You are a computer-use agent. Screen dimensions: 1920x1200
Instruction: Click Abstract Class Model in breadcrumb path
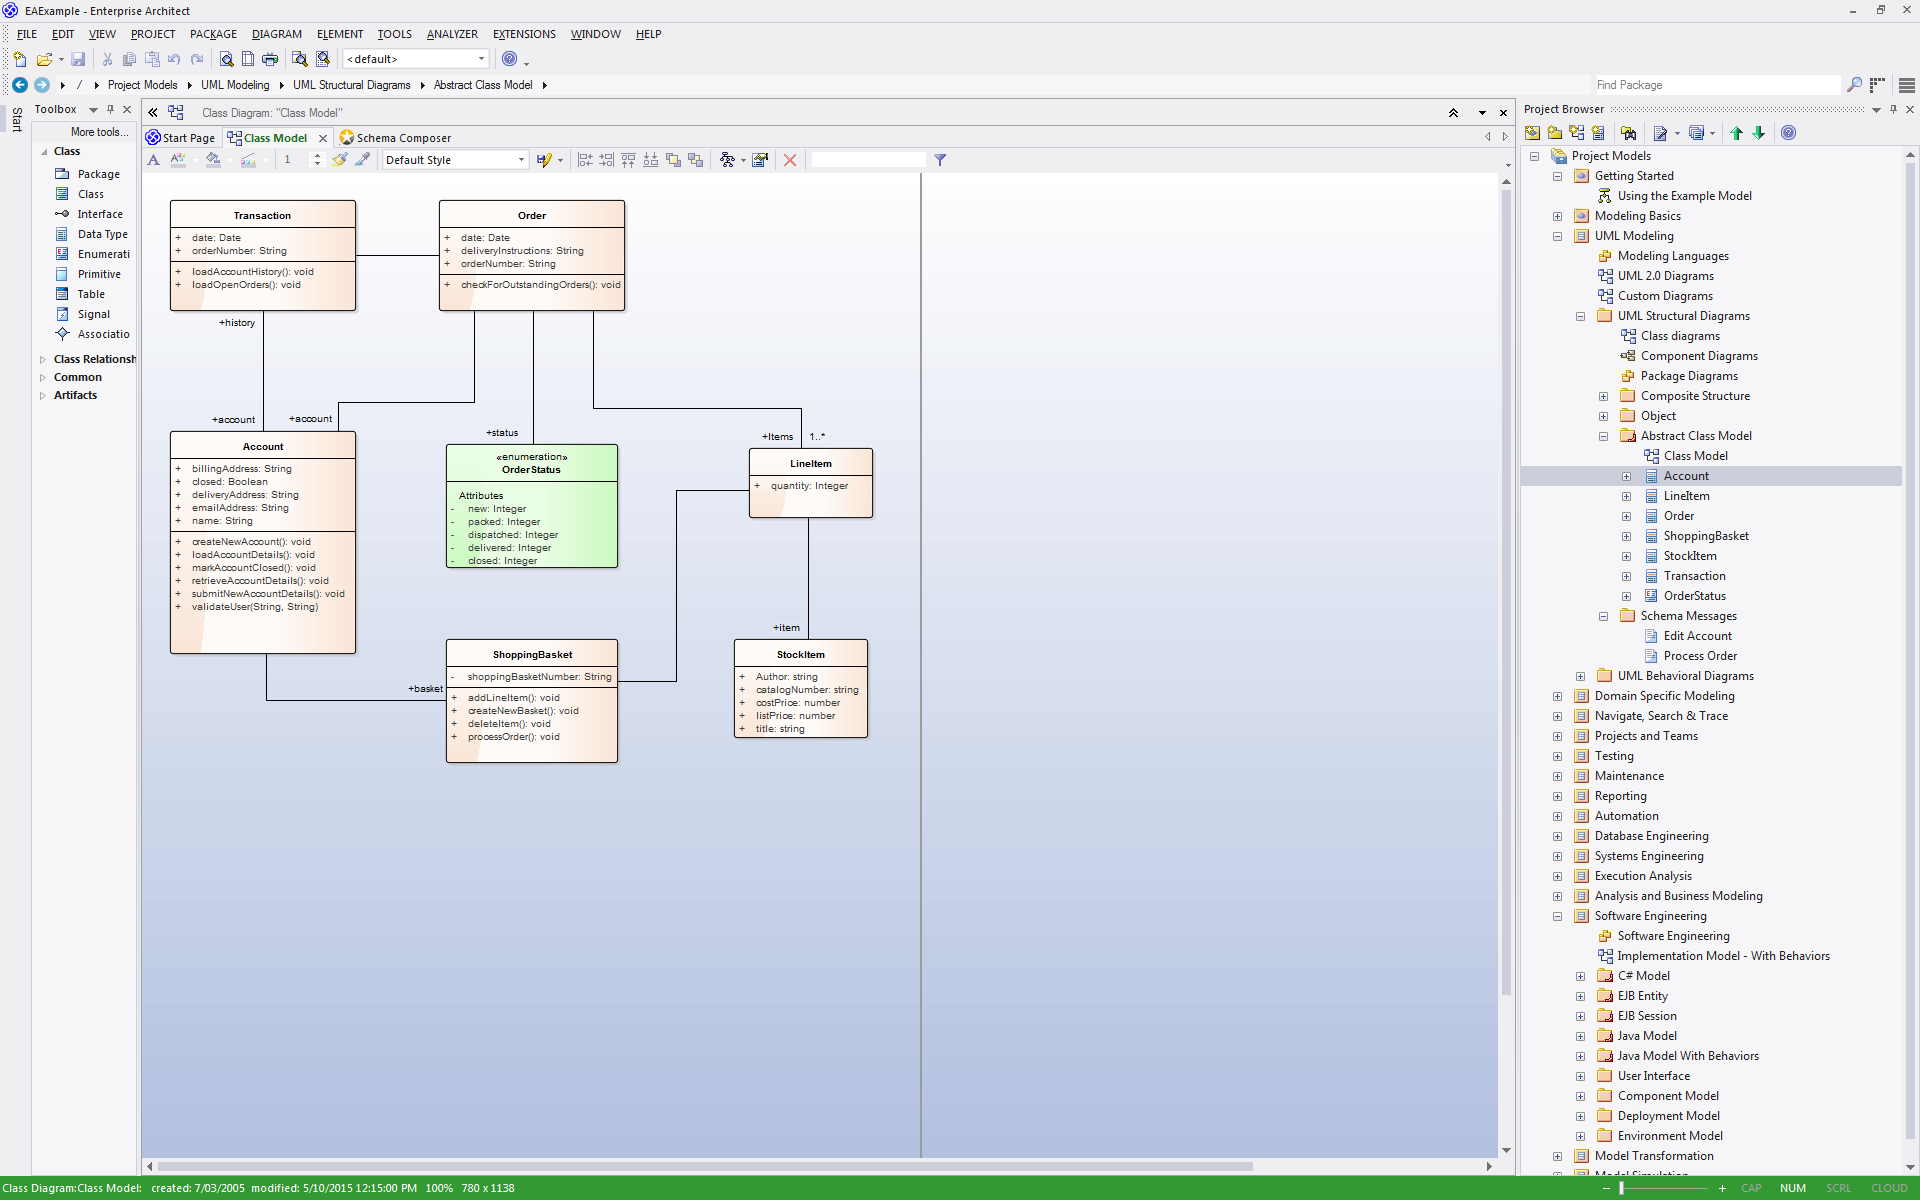[482, 85]
